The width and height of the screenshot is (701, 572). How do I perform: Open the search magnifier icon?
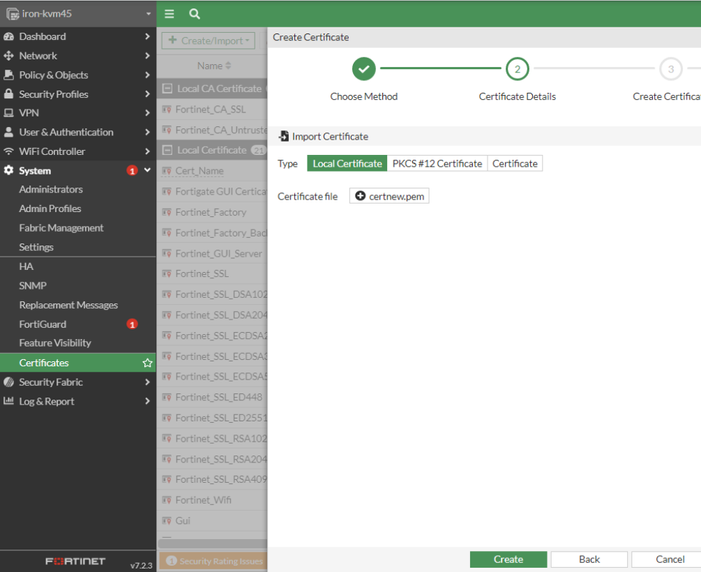[x=194, y=14]
